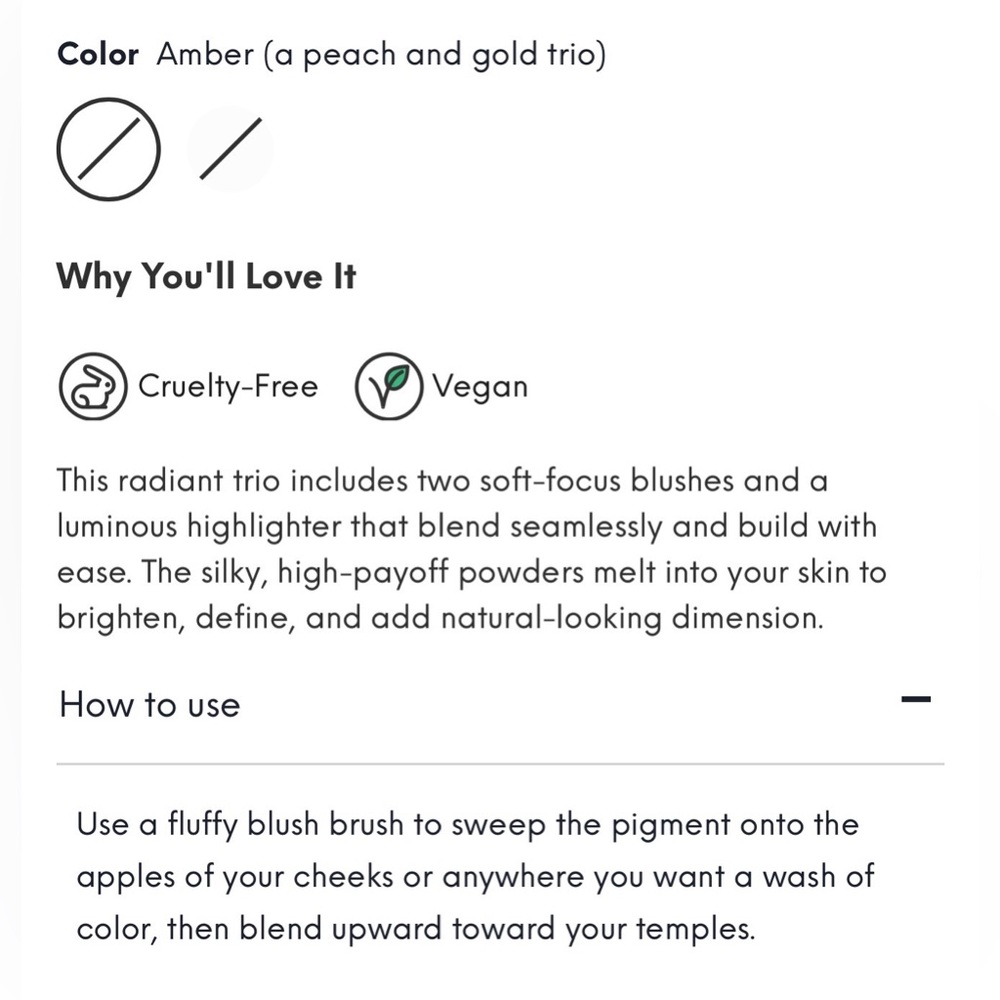This screenshot has height=1000, width=1000.
Task: Click the bold Color label
Action: click(x=98, y=54)
